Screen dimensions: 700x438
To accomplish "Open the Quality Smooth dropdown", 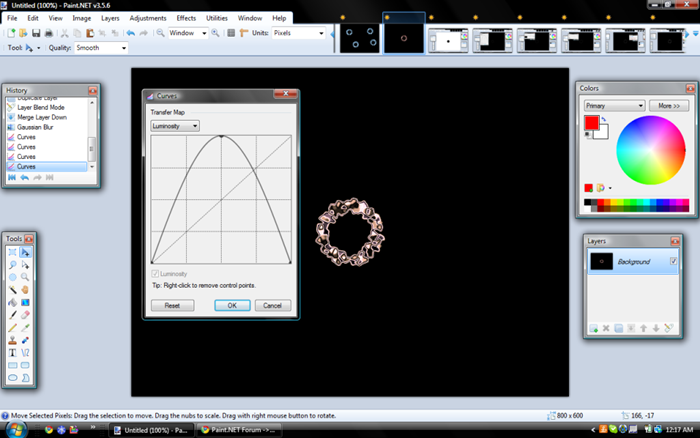I will pyautogui.click(x=101, y=48).
